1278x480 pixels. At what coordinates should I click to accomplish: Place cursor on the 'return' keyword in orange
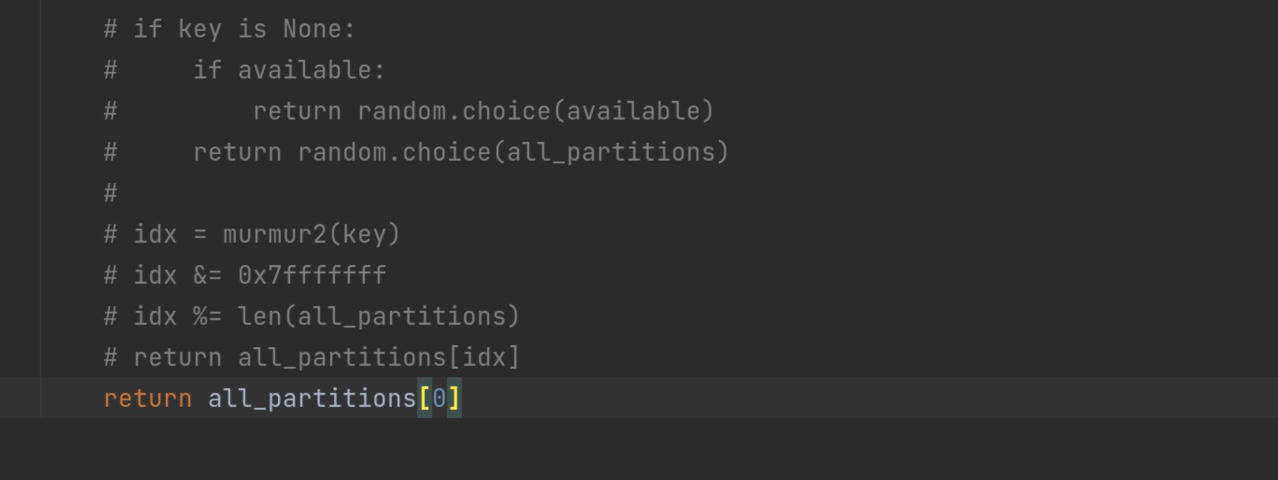coord(147,398)
